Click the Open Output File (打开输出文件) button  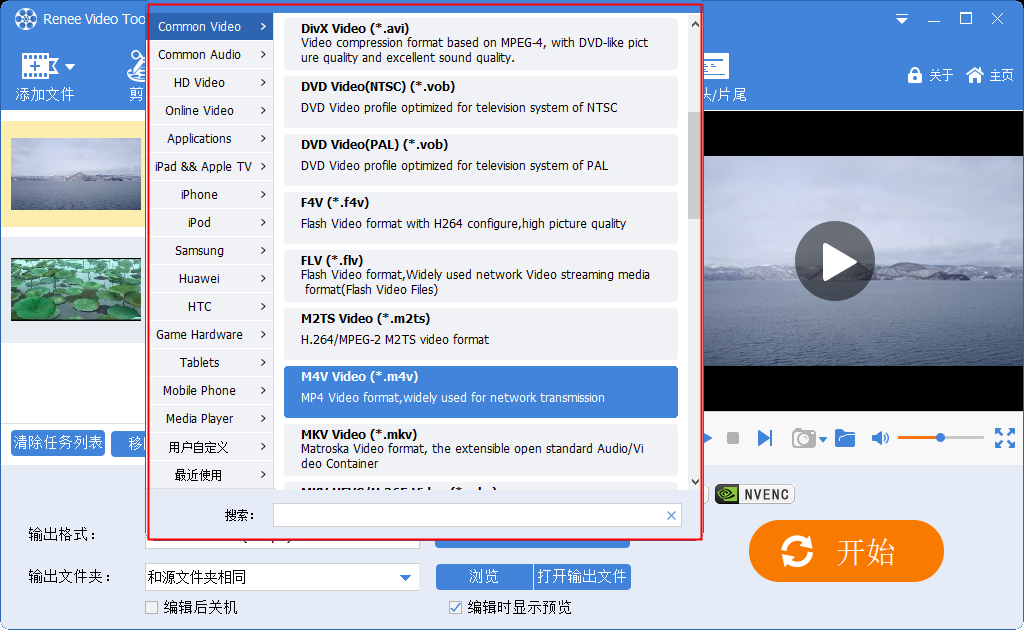click(x=582, y=576)
